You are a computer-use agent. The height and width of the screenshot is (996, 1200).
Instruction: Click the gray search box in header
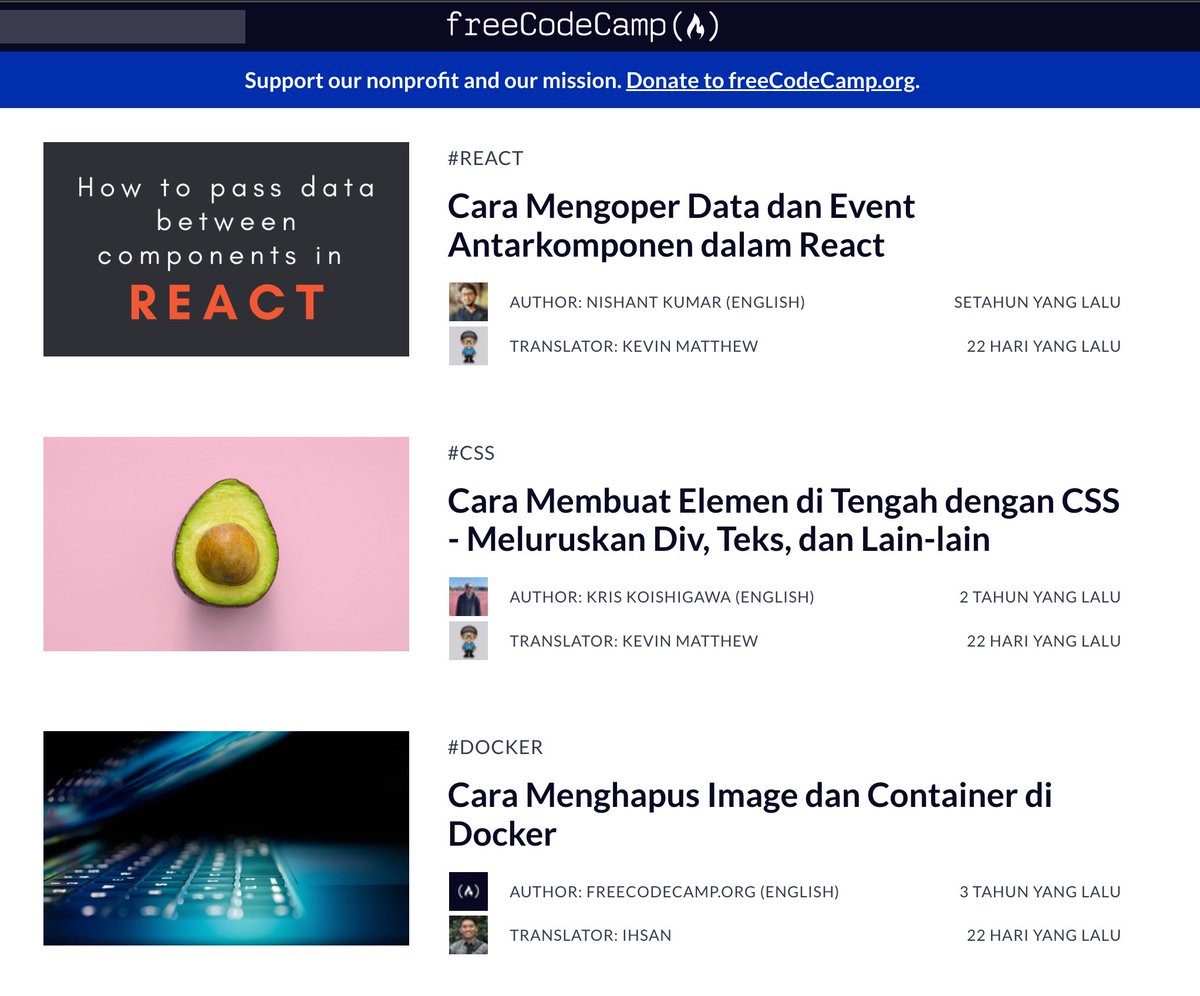click(x=122, y=26)
